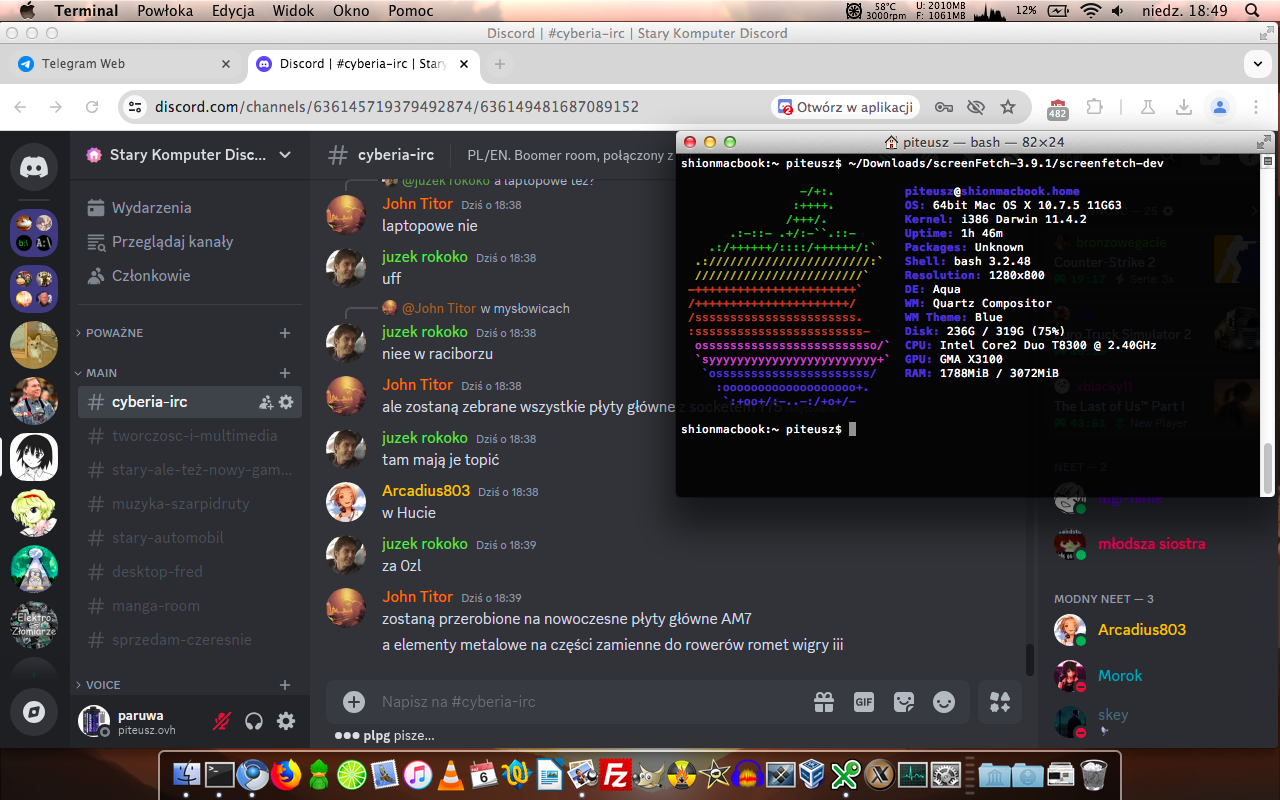Open the Explore servers compass icon
Viewport: 1280px width, 800px height.
[34, 711]
